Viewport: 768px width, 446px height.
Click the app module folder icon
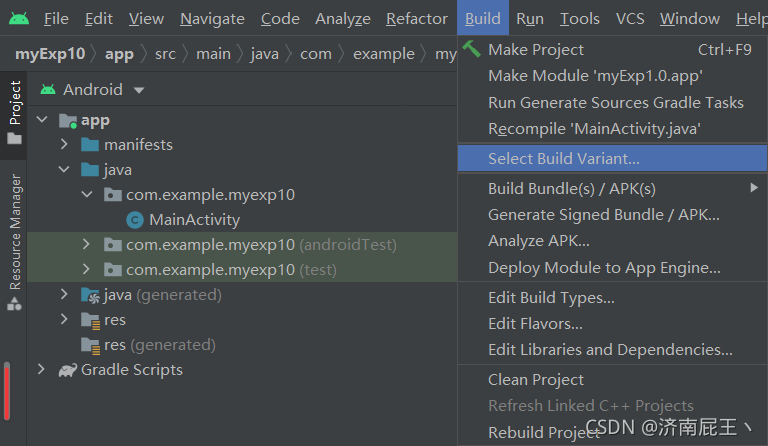(x=68, y=121)
